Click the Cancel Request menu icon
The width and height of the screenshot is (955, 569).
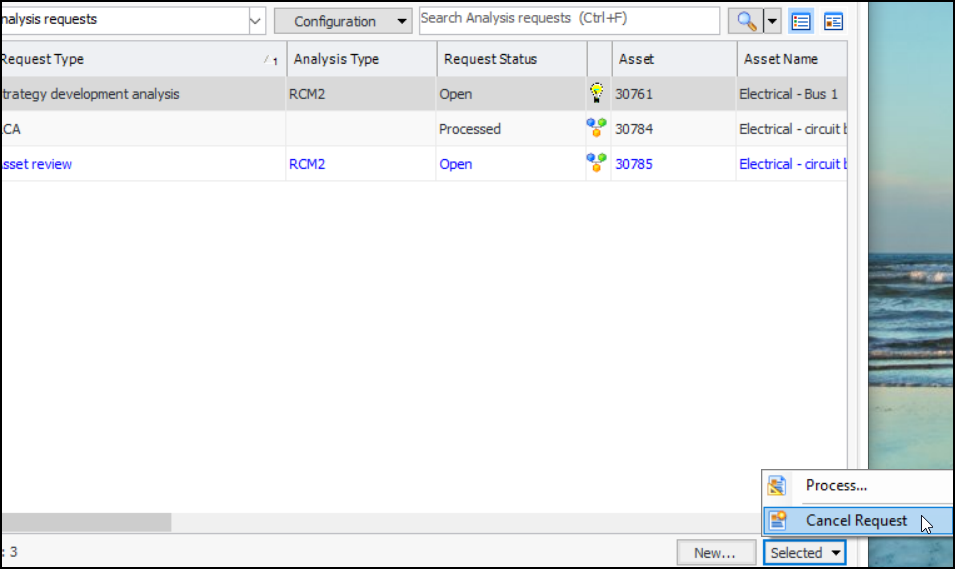click(777, 520)
